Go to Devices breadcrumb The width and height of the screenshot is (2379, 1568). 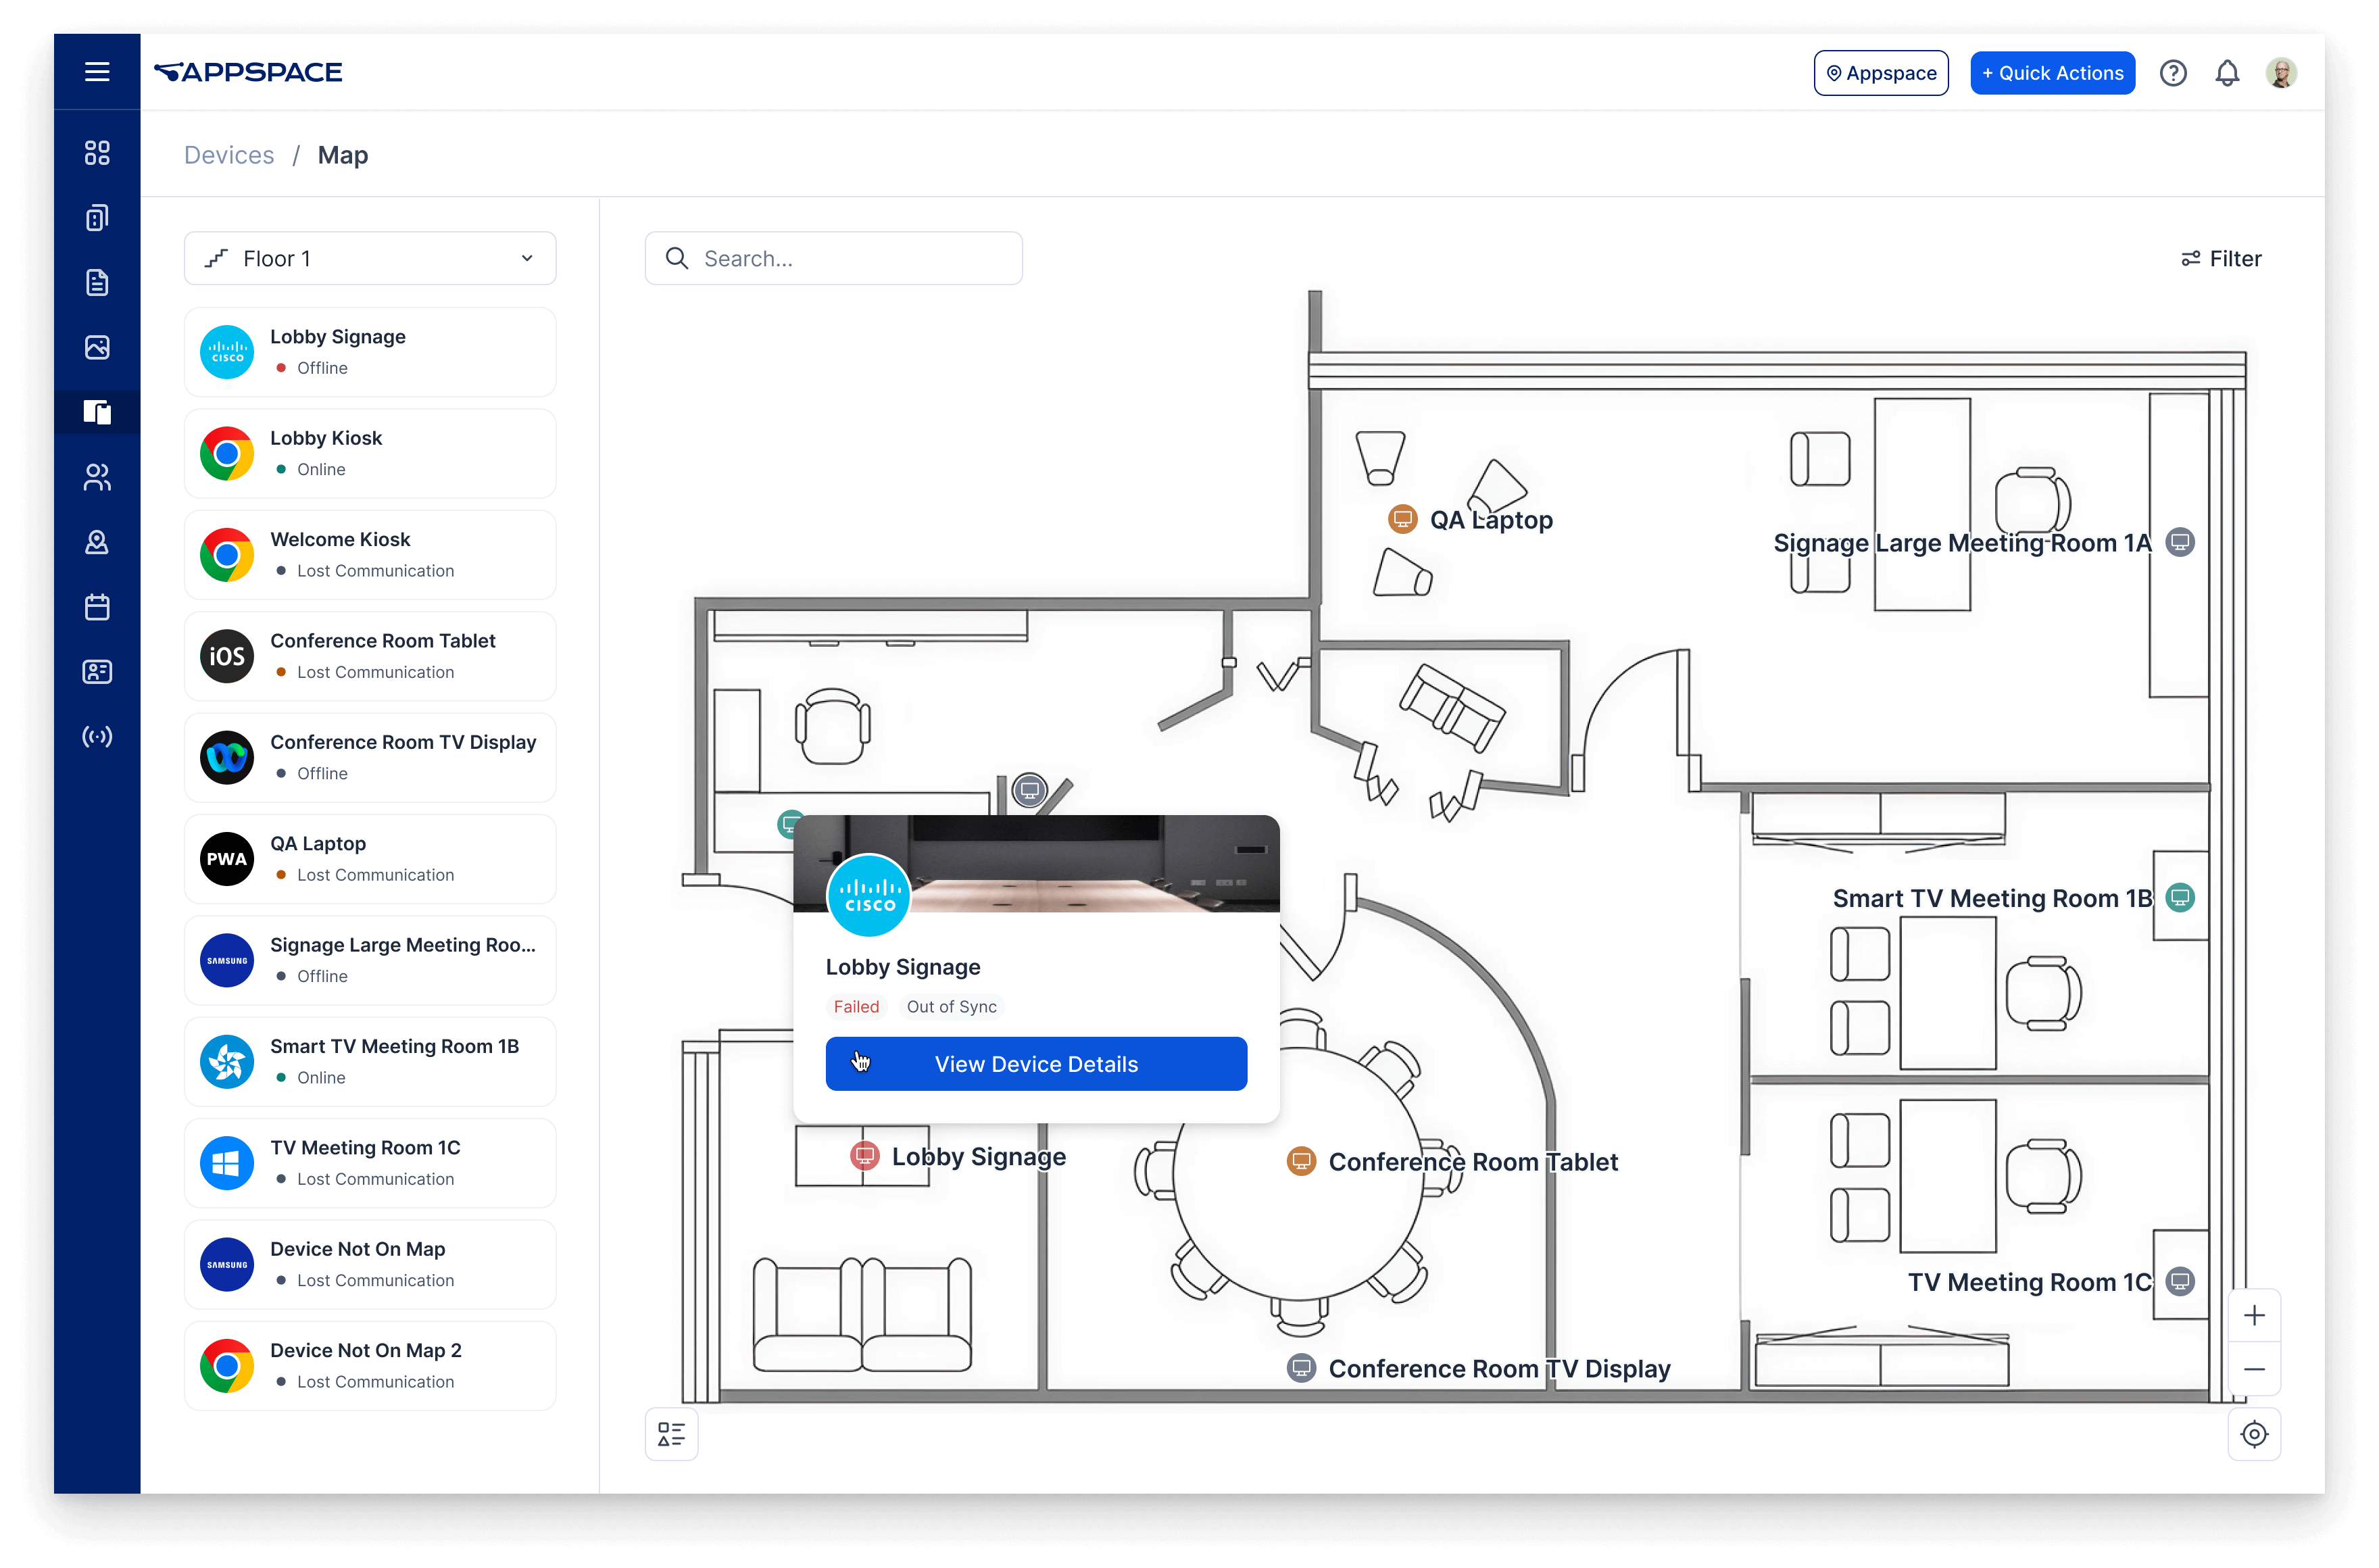(x=229, y=155)
